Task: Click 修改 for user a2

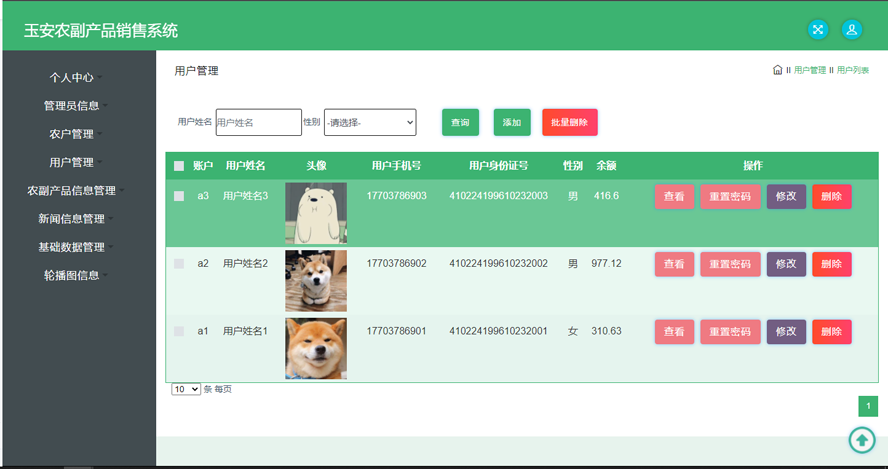Action: pyautogui.click(x=787, y=264)
